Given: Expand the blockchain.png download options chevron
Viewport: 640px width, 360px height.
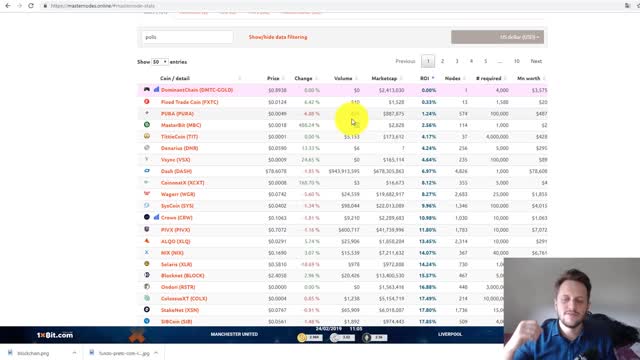Looking at the screenshot, I should tap(74, 353).
